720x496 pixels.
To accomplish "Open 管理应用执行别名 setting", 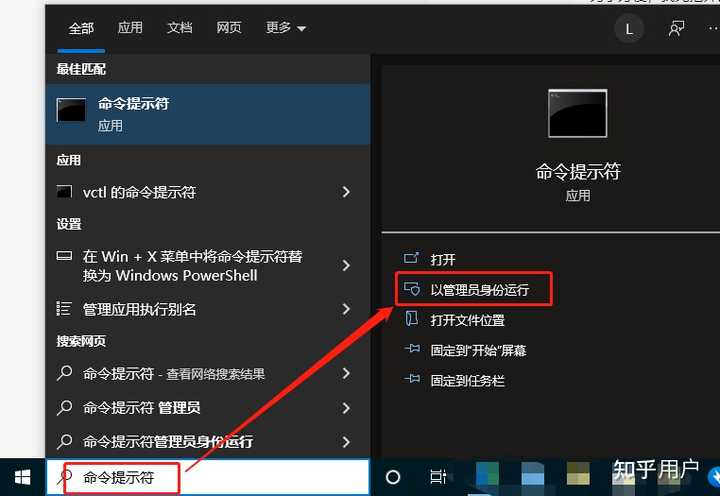I will click(208, 309).
